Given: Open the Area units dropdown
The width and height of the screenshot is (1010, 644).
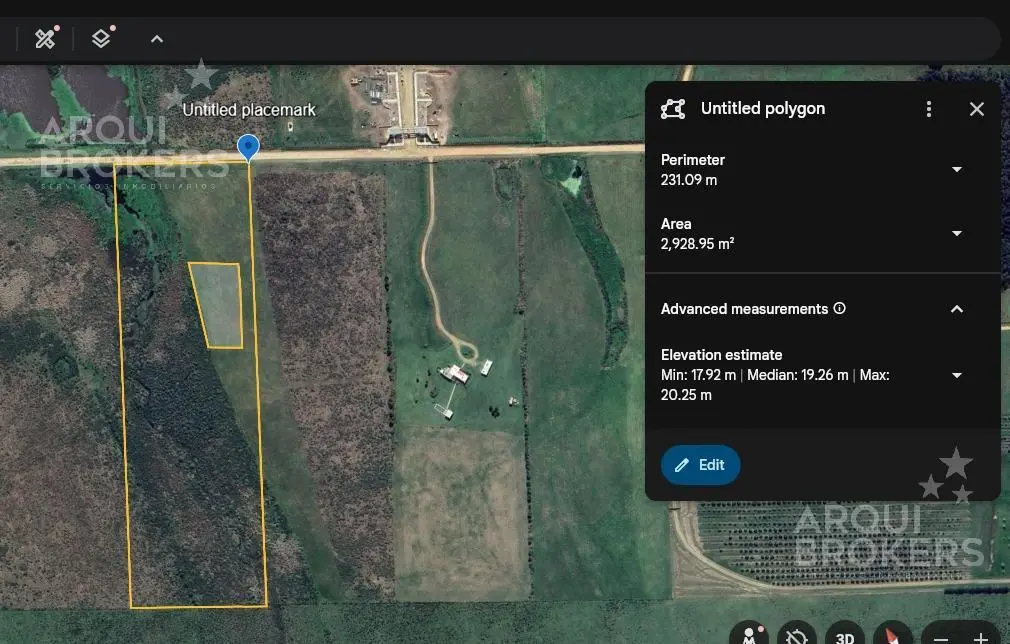Looking at the screenshot, I should coord(956,234).
